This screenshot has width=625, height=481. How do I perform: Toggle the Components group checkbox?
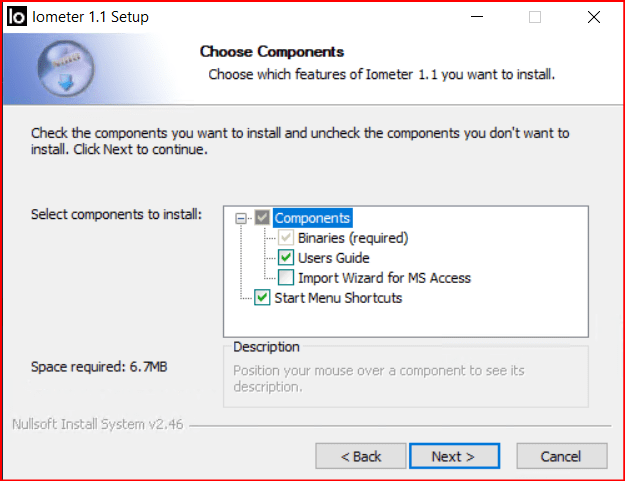[262, 218]
